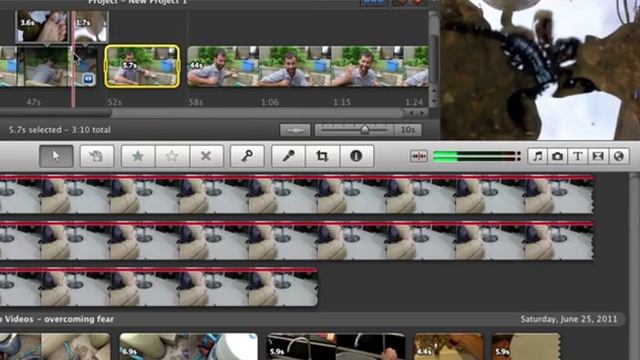640x360 pixels.
Task: Click the second event filmstrip row
Action: pyautogui.click(x=297, y=241)
